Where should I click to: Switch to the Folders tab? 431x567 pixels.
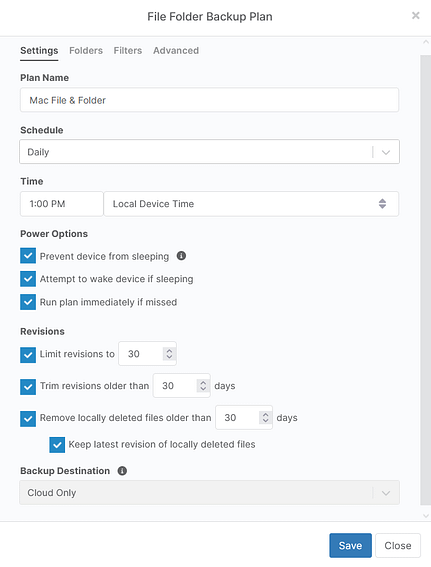[x=86, y=51]
